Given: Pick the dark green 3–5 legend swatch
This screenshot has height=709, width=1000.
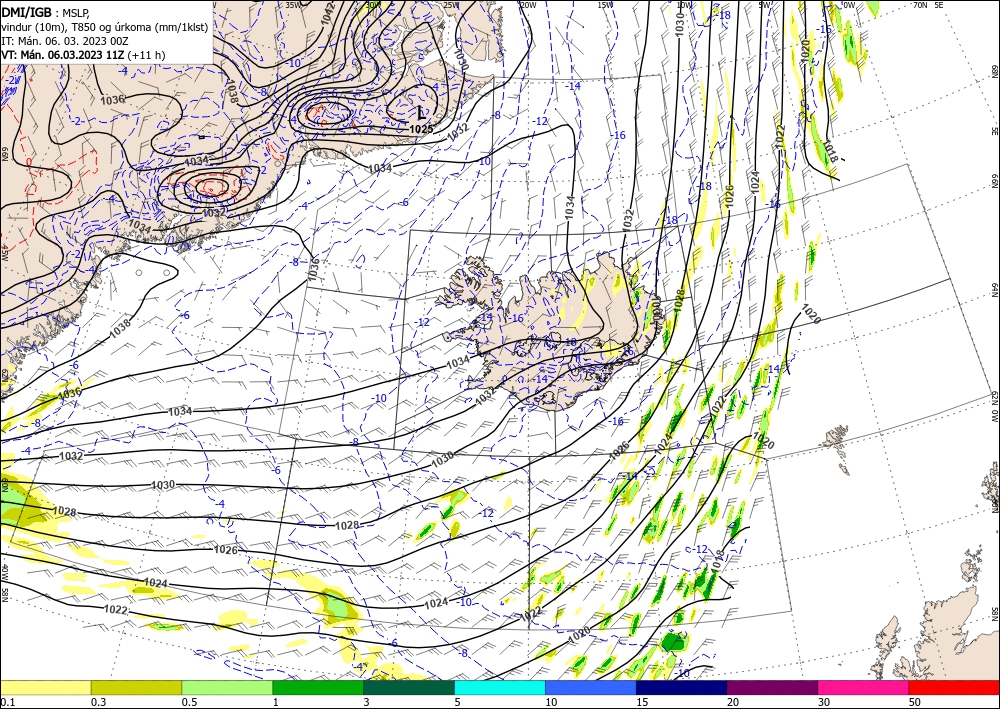Looking at the screenshot, I should pos(409,687).
